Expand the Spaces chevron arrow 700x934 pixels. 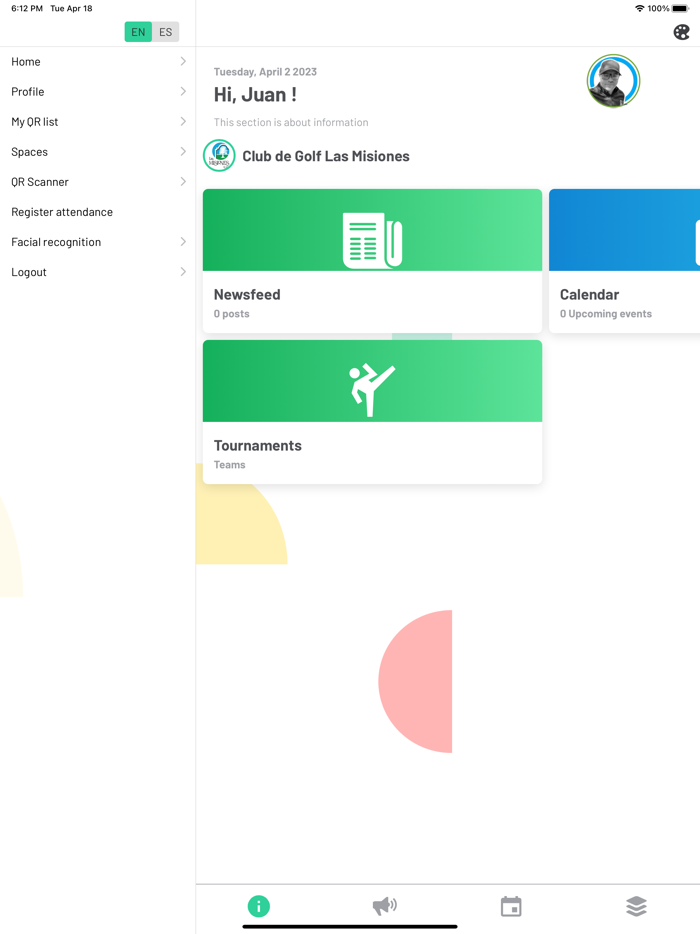(183, 151)
